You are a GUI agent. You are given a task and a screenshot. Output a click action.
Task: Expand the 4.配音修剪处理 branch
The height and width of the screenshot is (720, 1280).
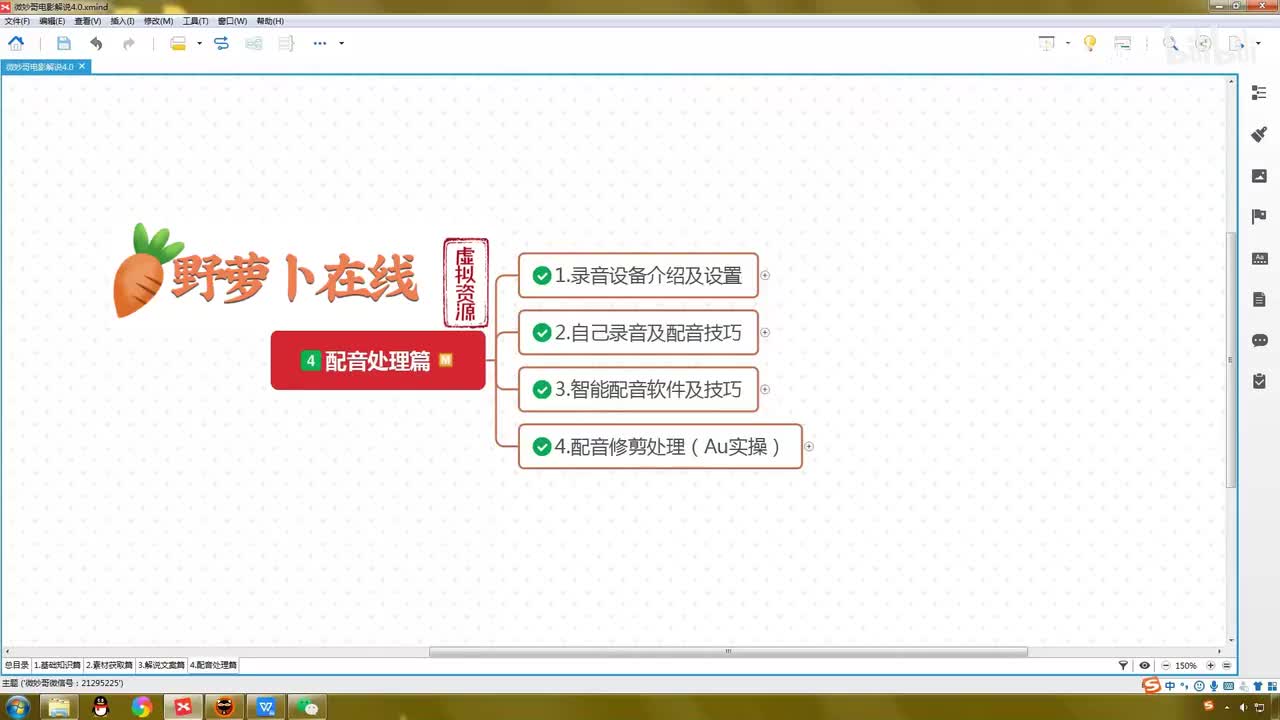(809, 446)
